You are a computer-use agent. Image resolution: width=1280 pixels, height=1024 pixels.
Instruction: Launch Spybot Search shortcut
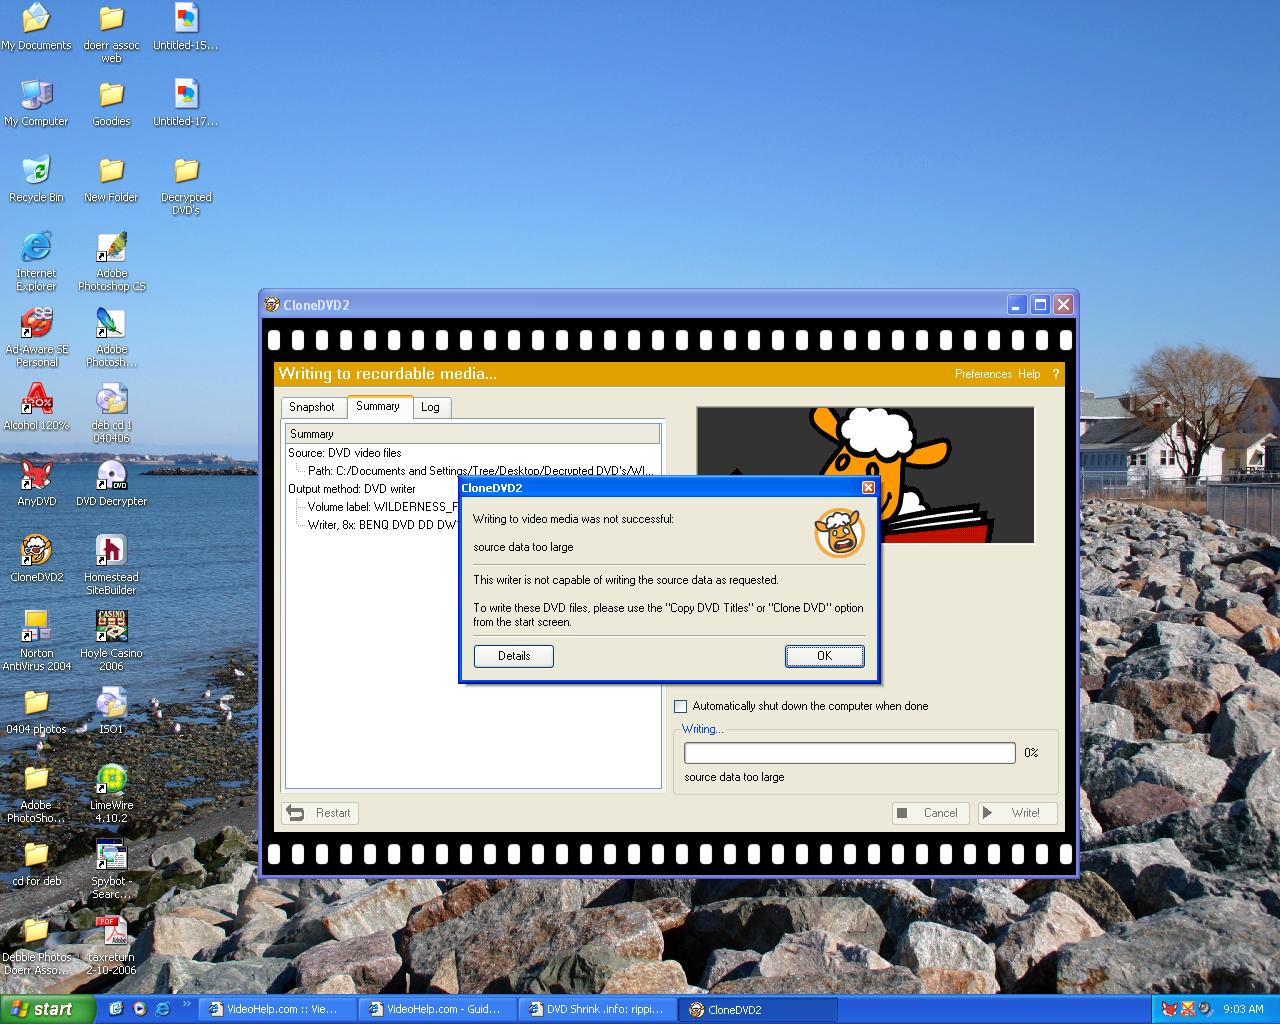110,869
